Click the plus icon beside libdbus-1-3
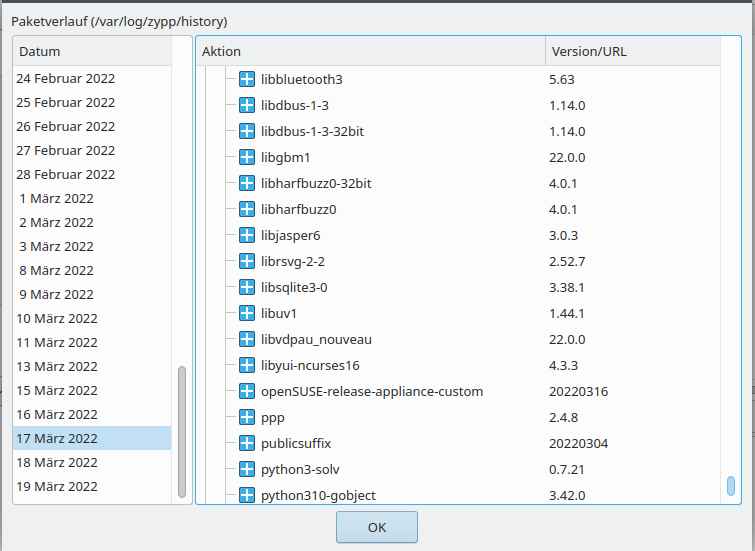 (x=247, y=105)
